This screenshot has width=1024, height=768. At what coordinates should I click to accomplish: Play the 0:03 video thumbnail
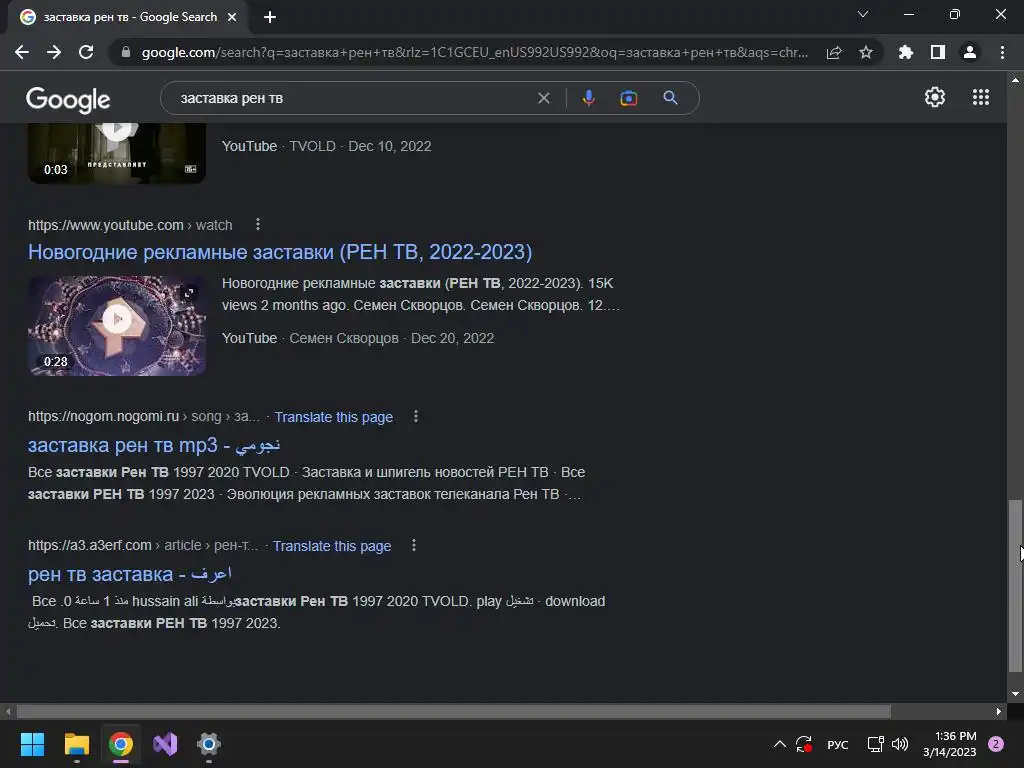[x=117, y=153]
